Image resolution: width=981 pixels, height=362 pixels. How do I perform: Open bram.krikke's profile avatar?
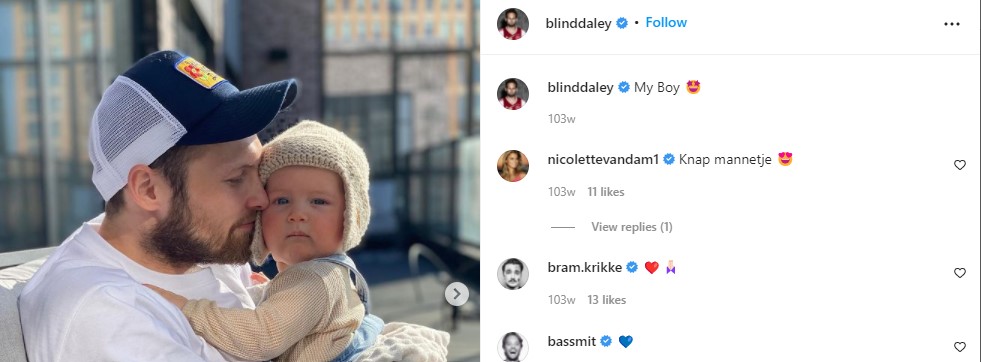pos(513,274)
